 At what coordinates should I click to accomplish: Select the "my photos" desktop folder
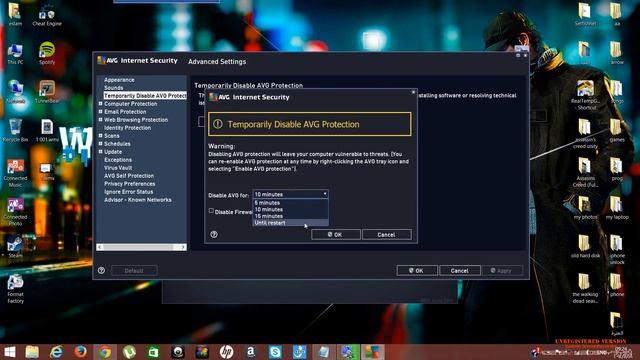(585, 207)
